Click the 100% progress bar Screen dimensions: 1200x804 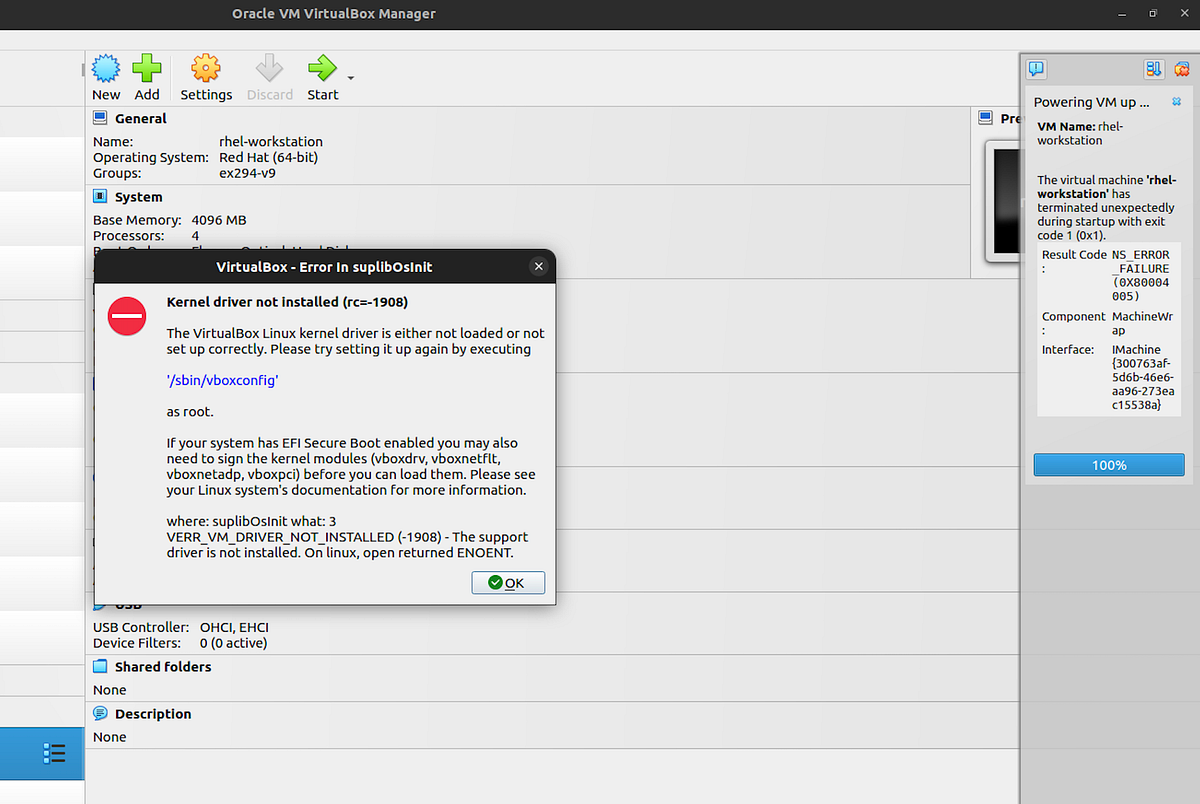(1109, 464)
